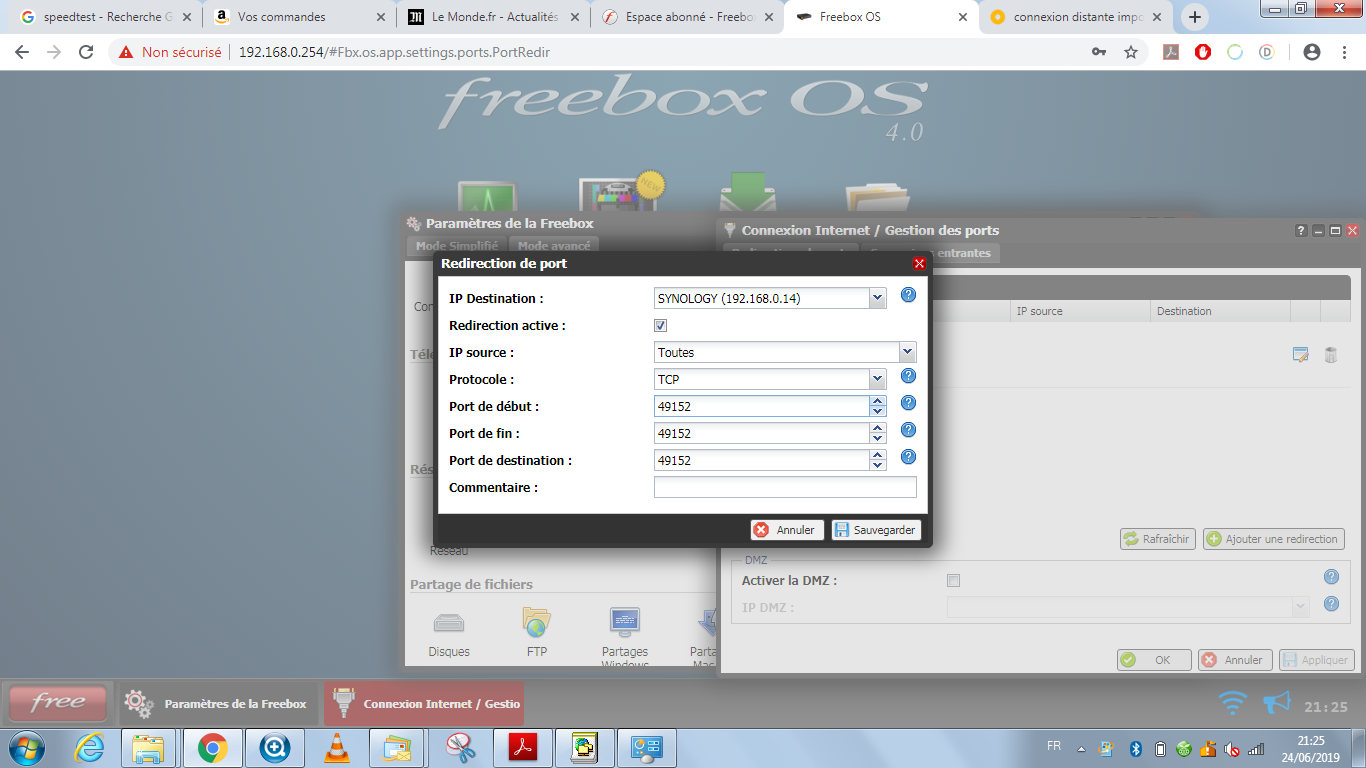
Task: Open Internet Explorer from taskbar
Action: tap(88, 747)
